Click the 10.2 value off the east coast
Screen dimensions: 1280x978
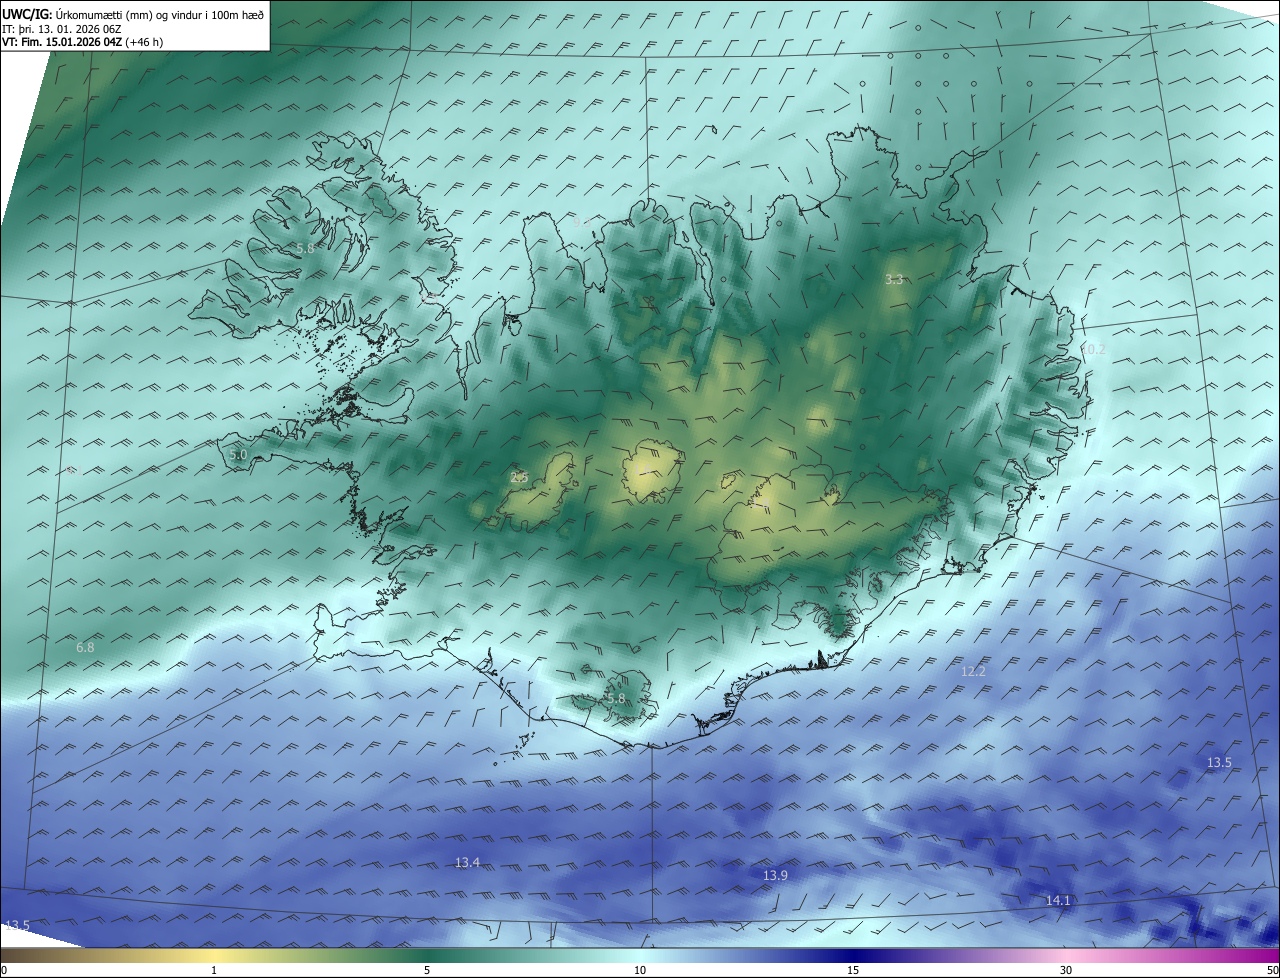click(1093, 349)
